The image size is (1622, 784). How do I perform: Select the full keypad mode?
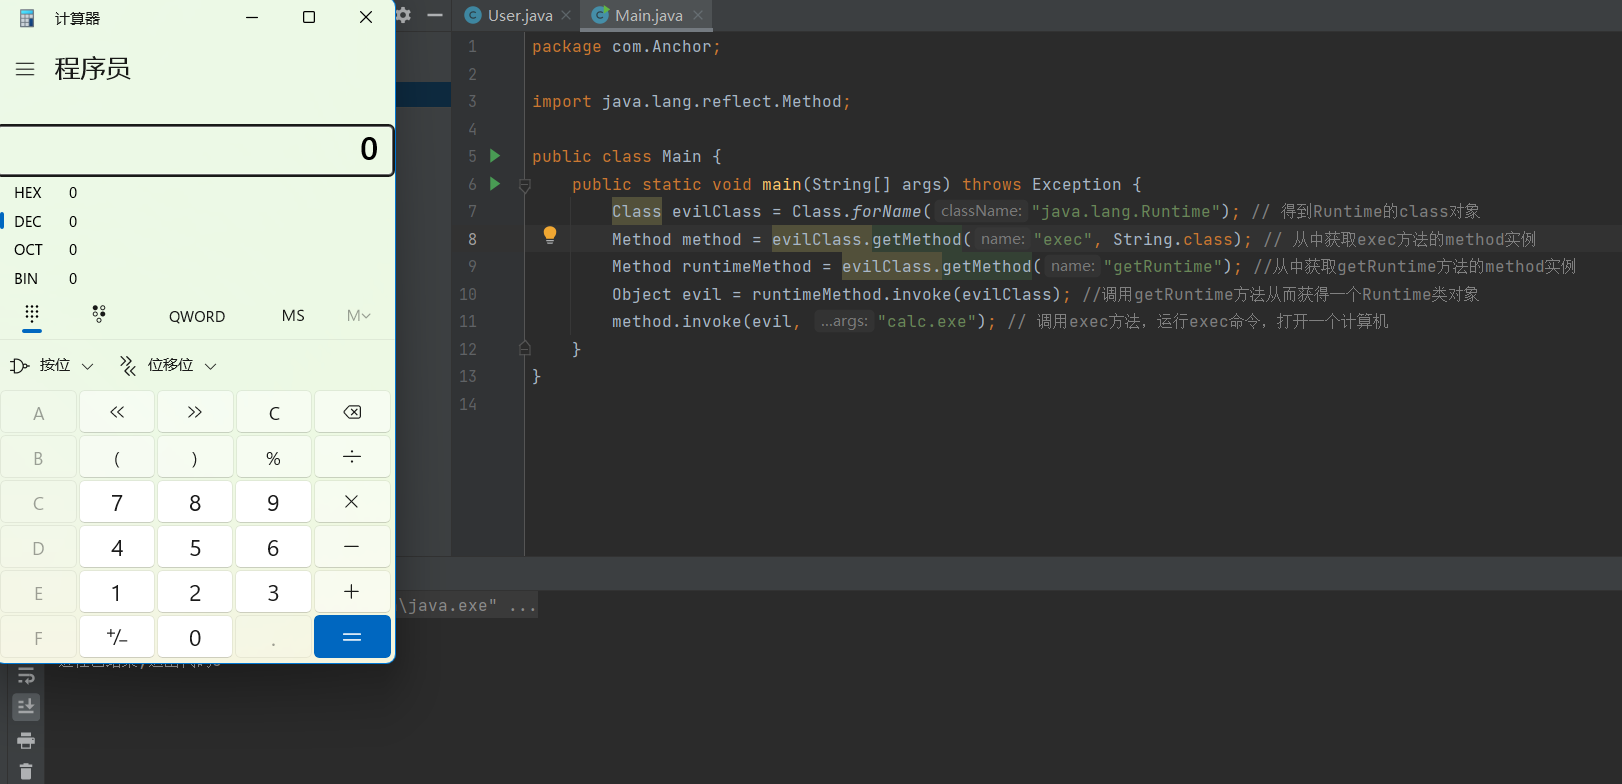click(32, 315)
